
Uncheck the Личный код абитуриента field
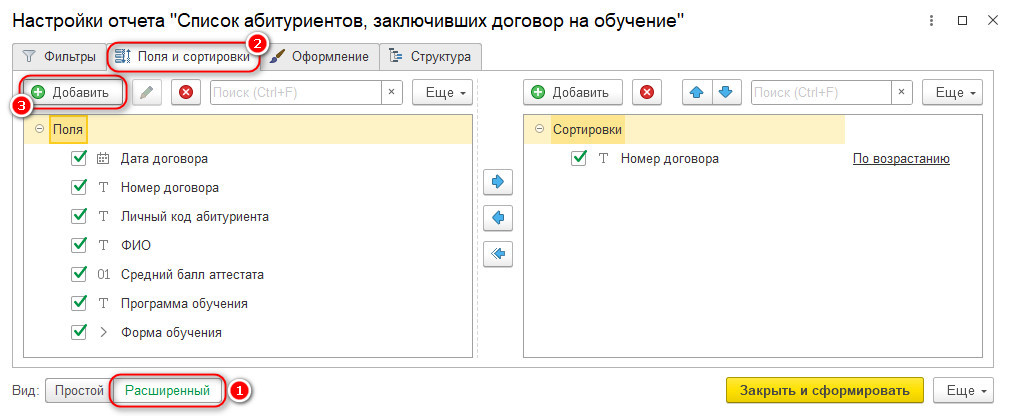pos(79,216)
